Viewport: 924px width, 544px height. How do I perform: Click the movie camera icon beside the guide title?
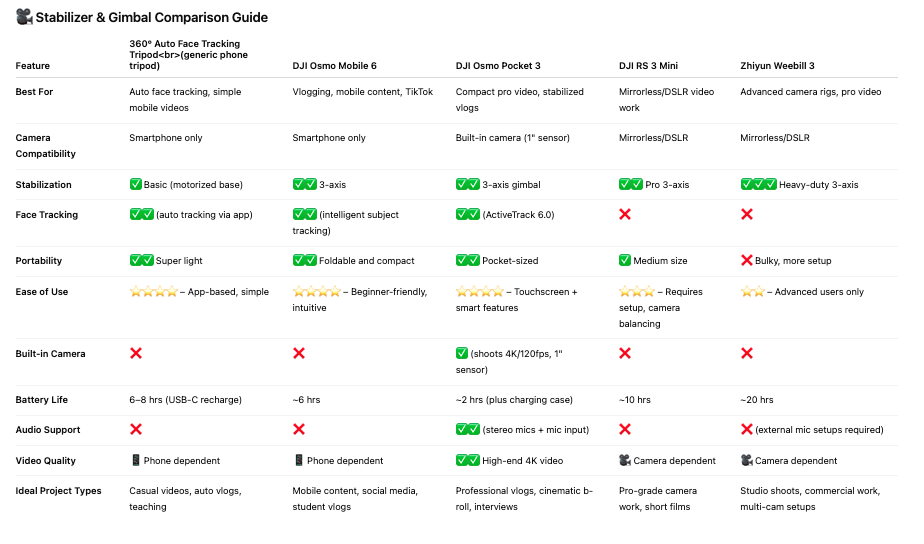click(24, 17)
